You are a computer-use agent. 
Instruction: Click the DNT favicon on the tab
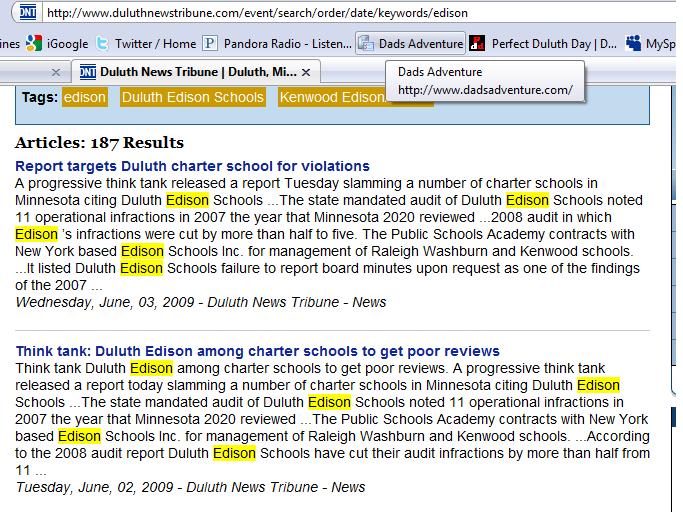click(88, 72)
